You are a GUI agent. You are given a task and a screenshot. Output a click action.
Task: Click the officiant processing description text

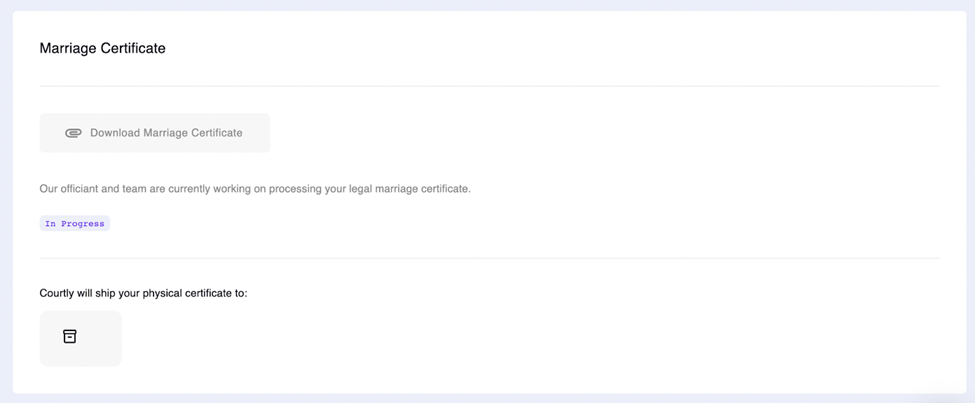click(255, 188)
